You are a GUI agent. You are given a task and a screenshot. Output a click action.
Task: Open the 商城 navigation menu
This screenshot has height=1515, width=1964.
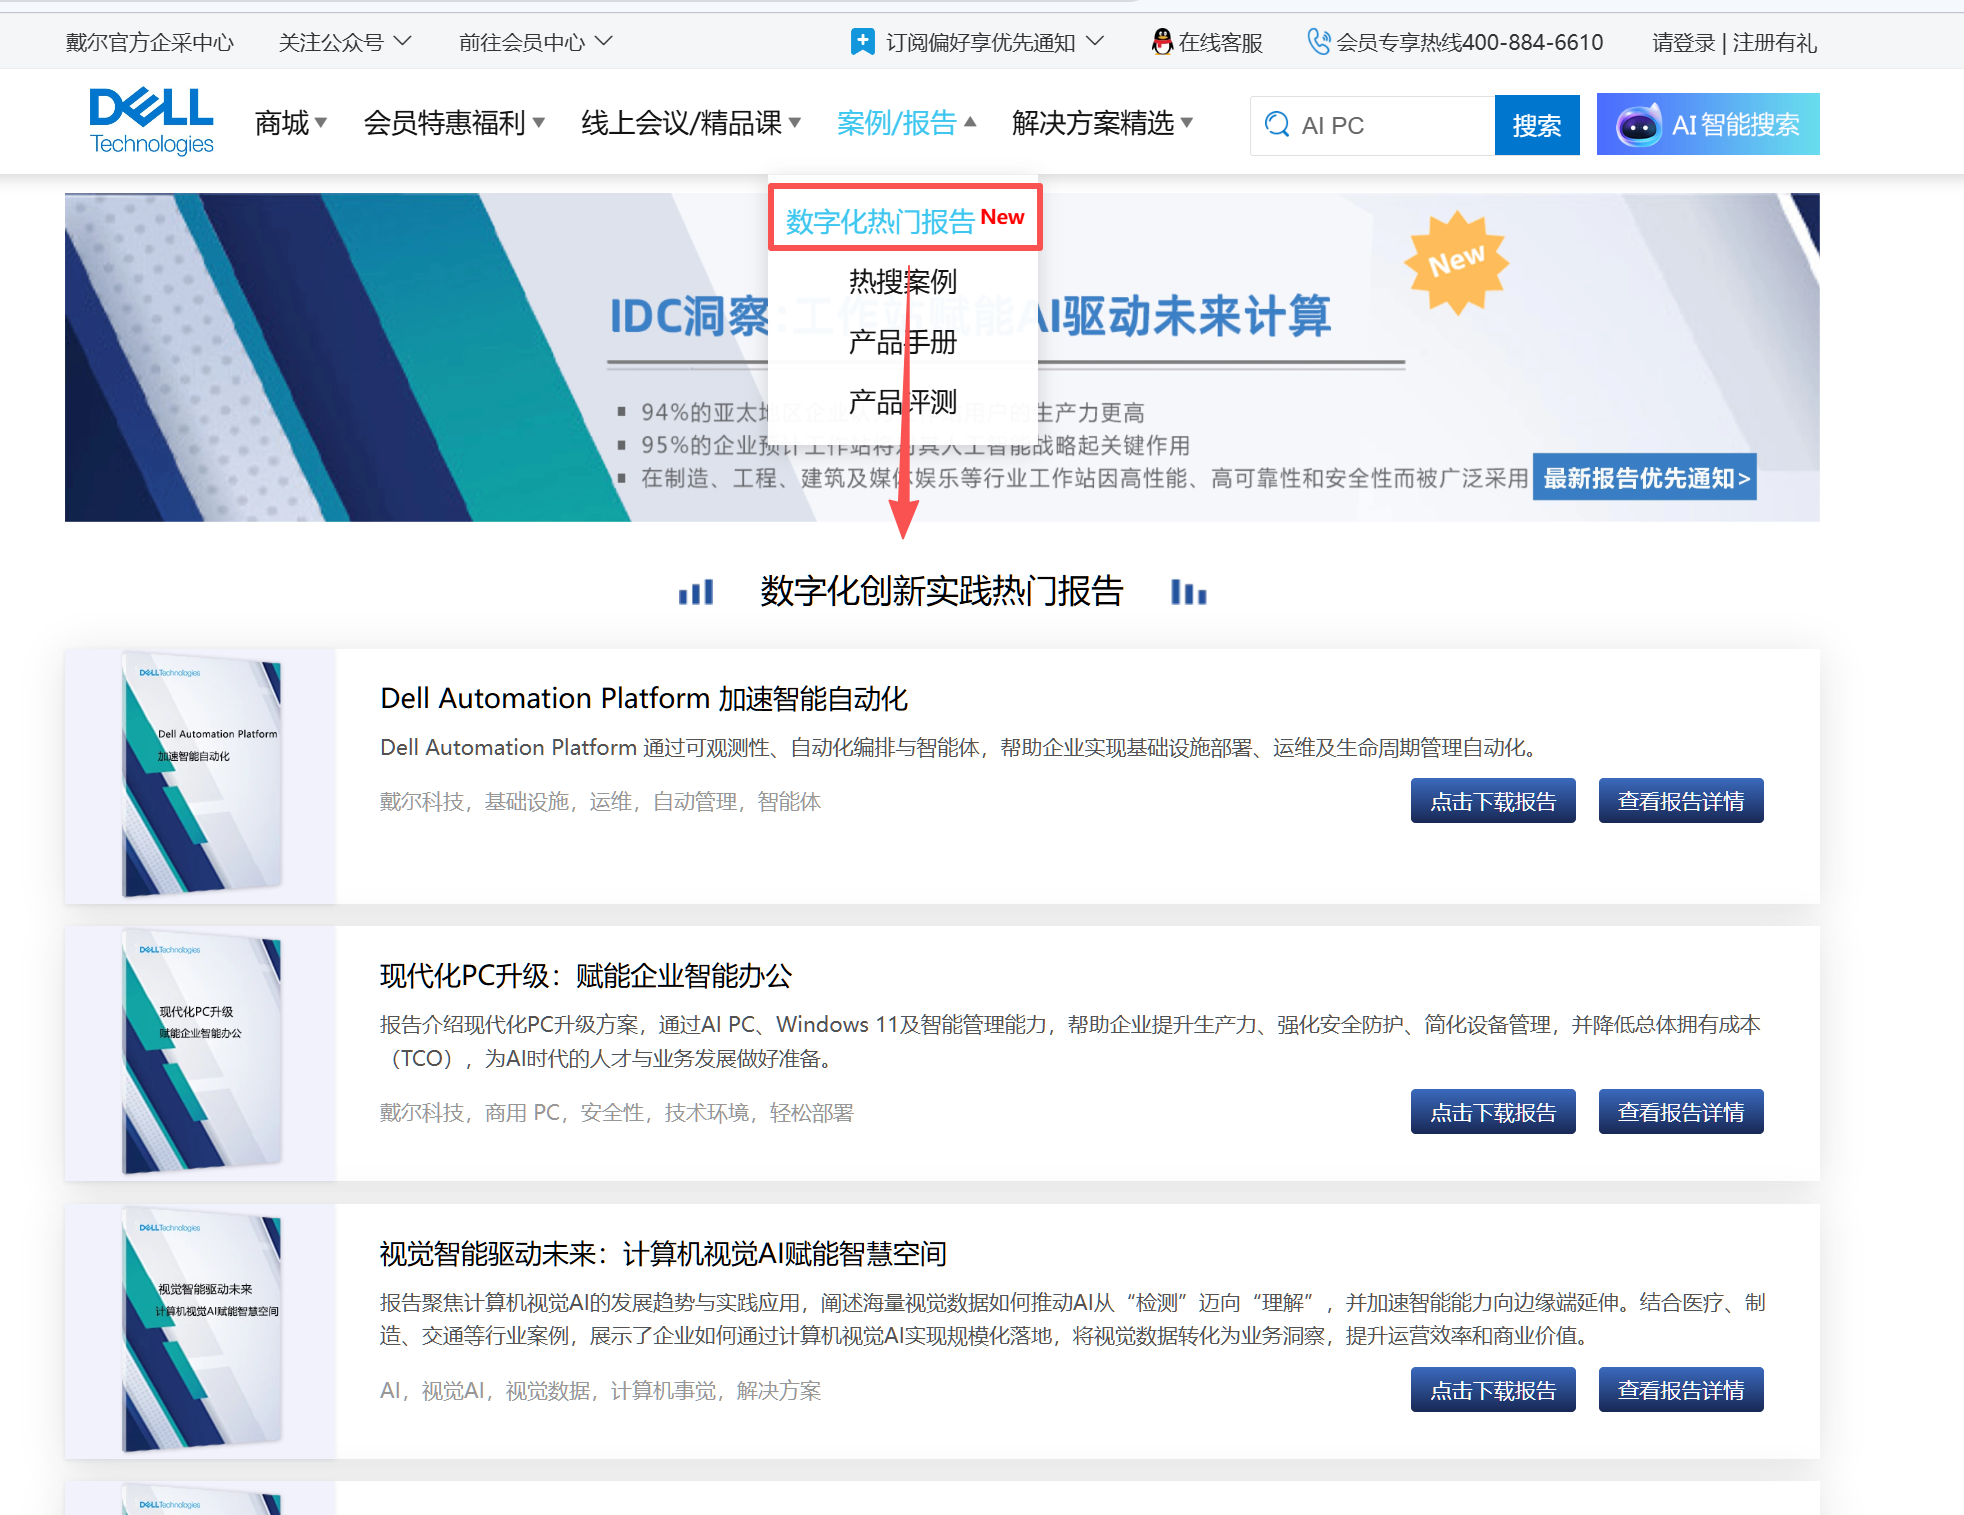click(291, 123)
